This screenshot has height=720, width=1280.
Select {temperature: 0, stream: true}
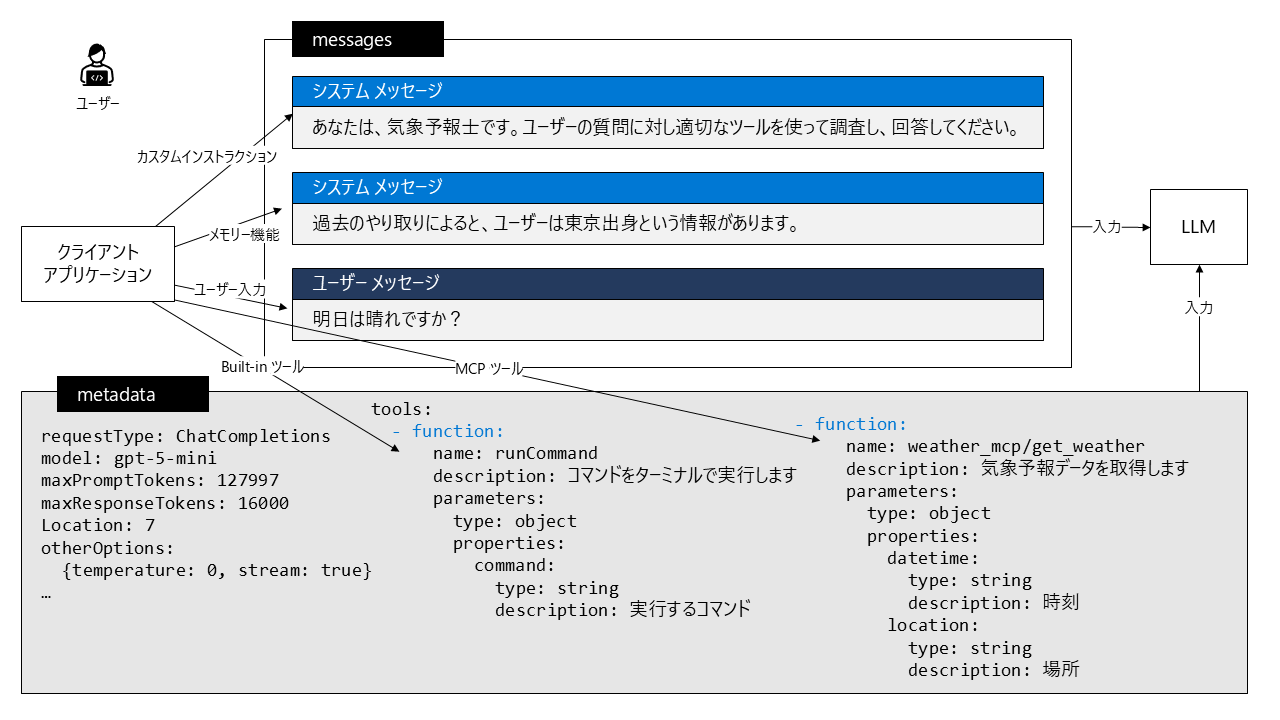(217, 570)
